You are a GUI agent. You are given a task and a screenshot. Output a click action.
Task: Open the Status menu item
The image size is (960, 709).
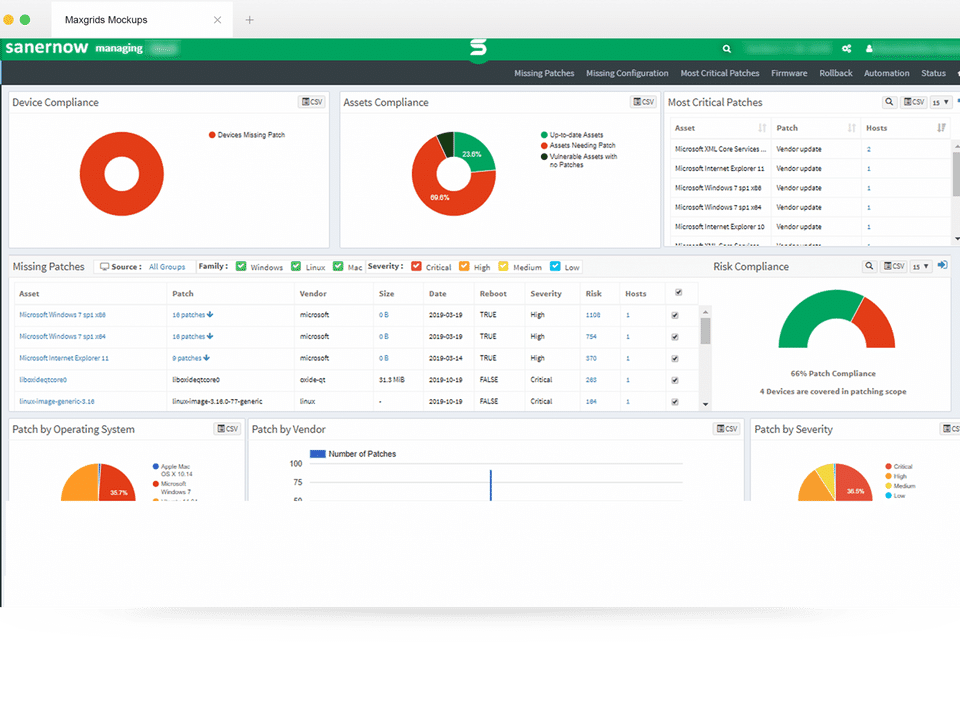click(x=933, y=73)
